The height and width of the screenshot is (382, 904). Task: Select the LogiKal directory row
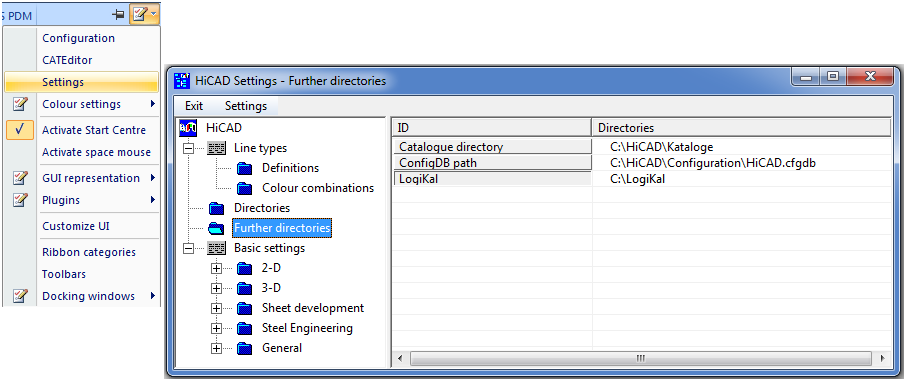642,179
